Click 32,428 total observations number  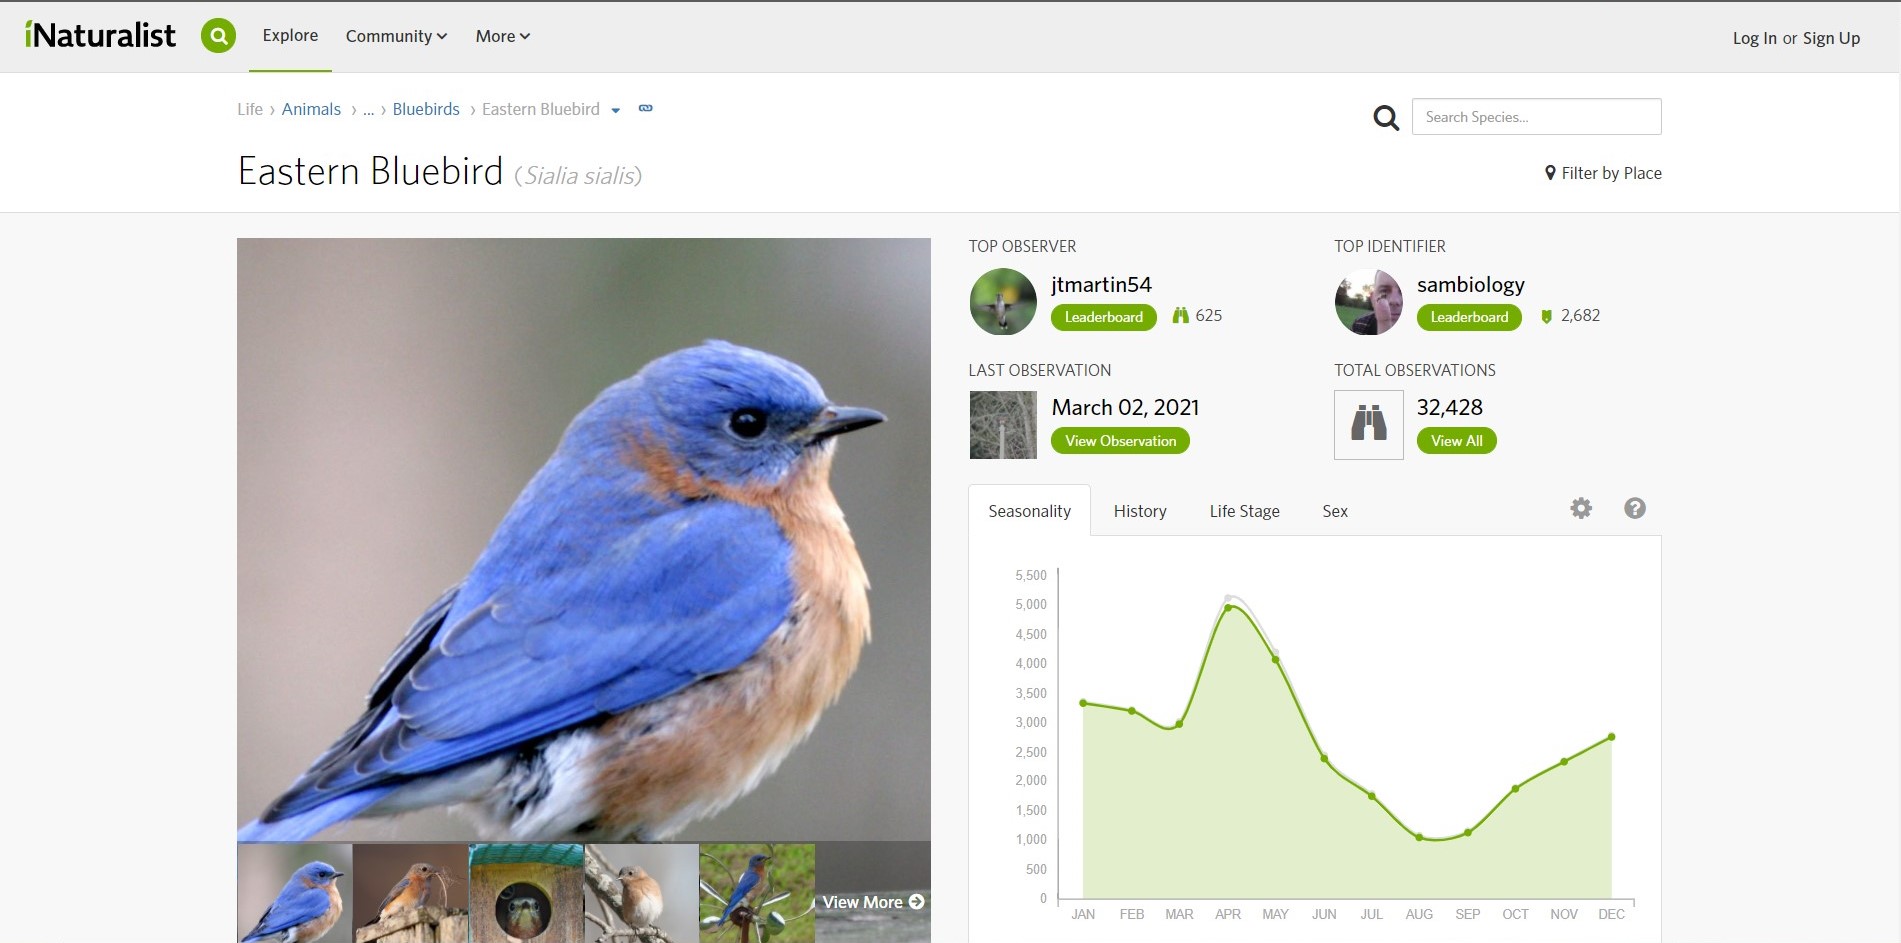click(x=1449, y=407)
